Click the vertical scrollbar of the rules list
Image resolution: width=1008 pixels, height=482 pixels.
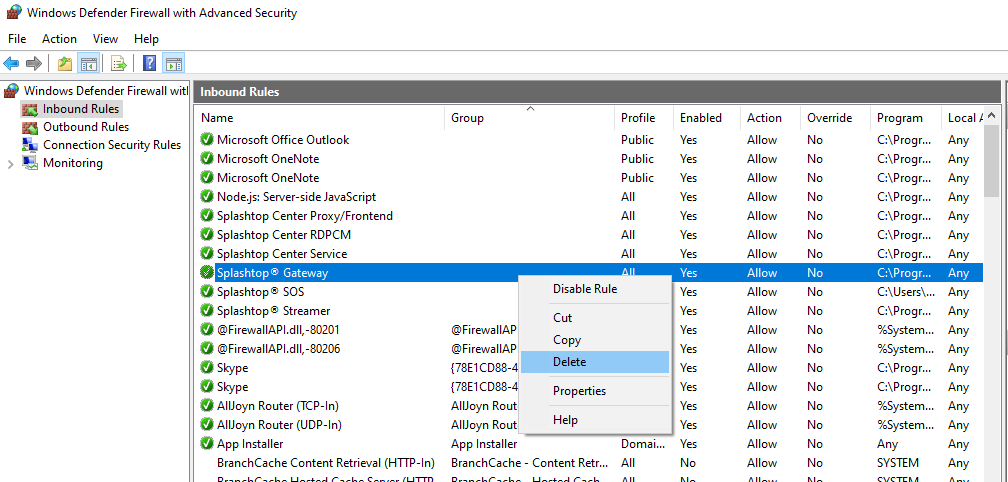point(991,300)
